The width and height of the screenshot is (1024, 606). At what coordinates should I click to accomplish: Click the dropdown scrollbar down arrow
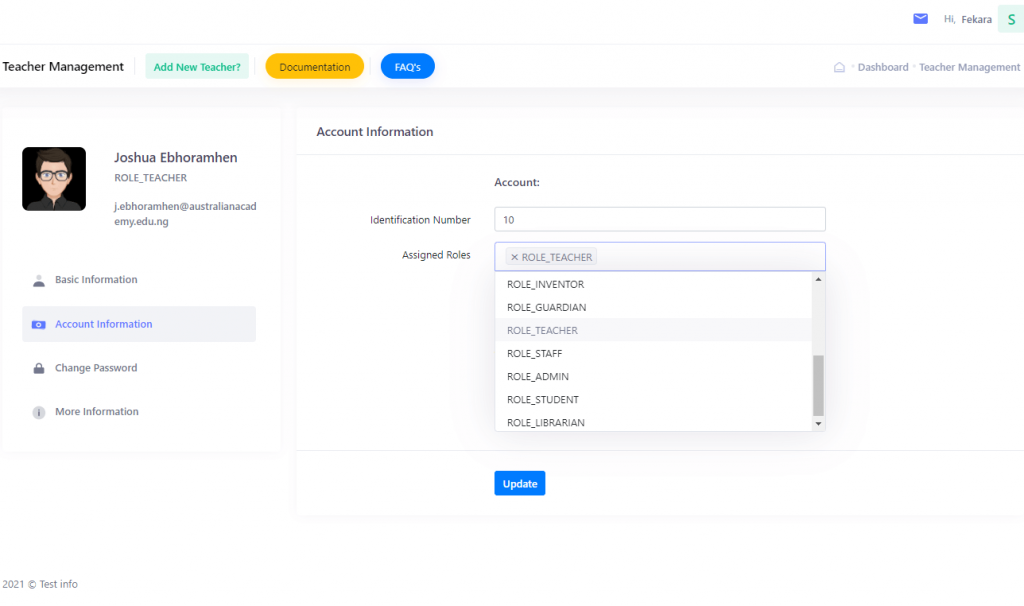[x=819, y=424]
